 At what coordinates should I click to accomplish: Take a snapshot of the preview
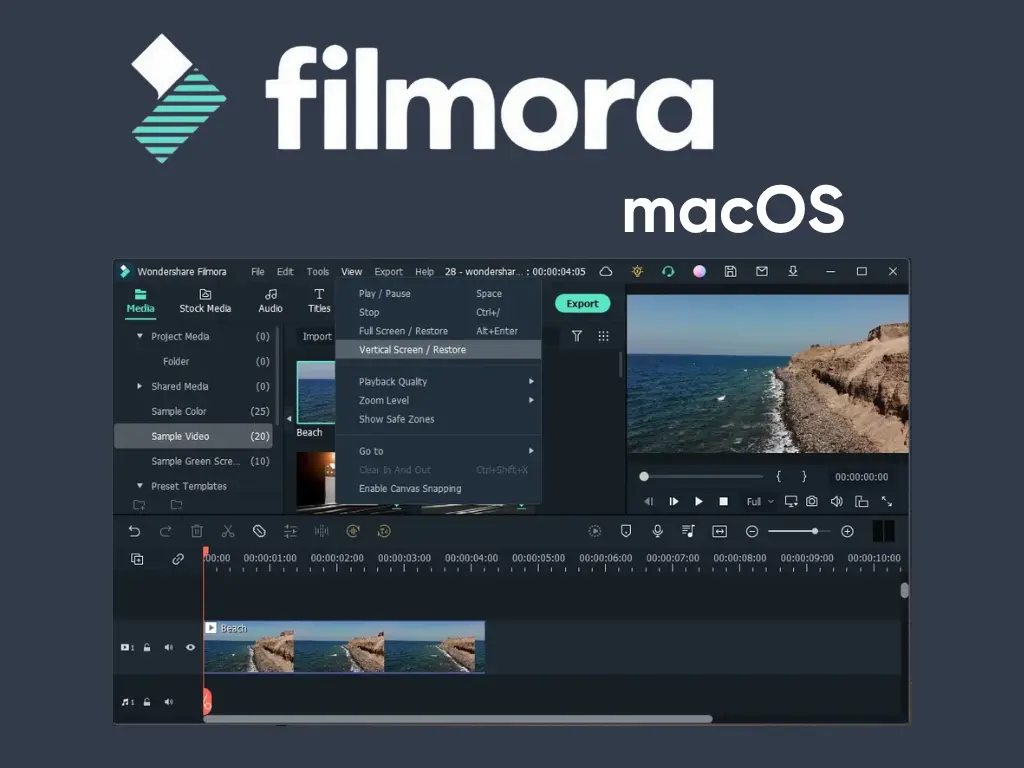[x=812, y=501]
